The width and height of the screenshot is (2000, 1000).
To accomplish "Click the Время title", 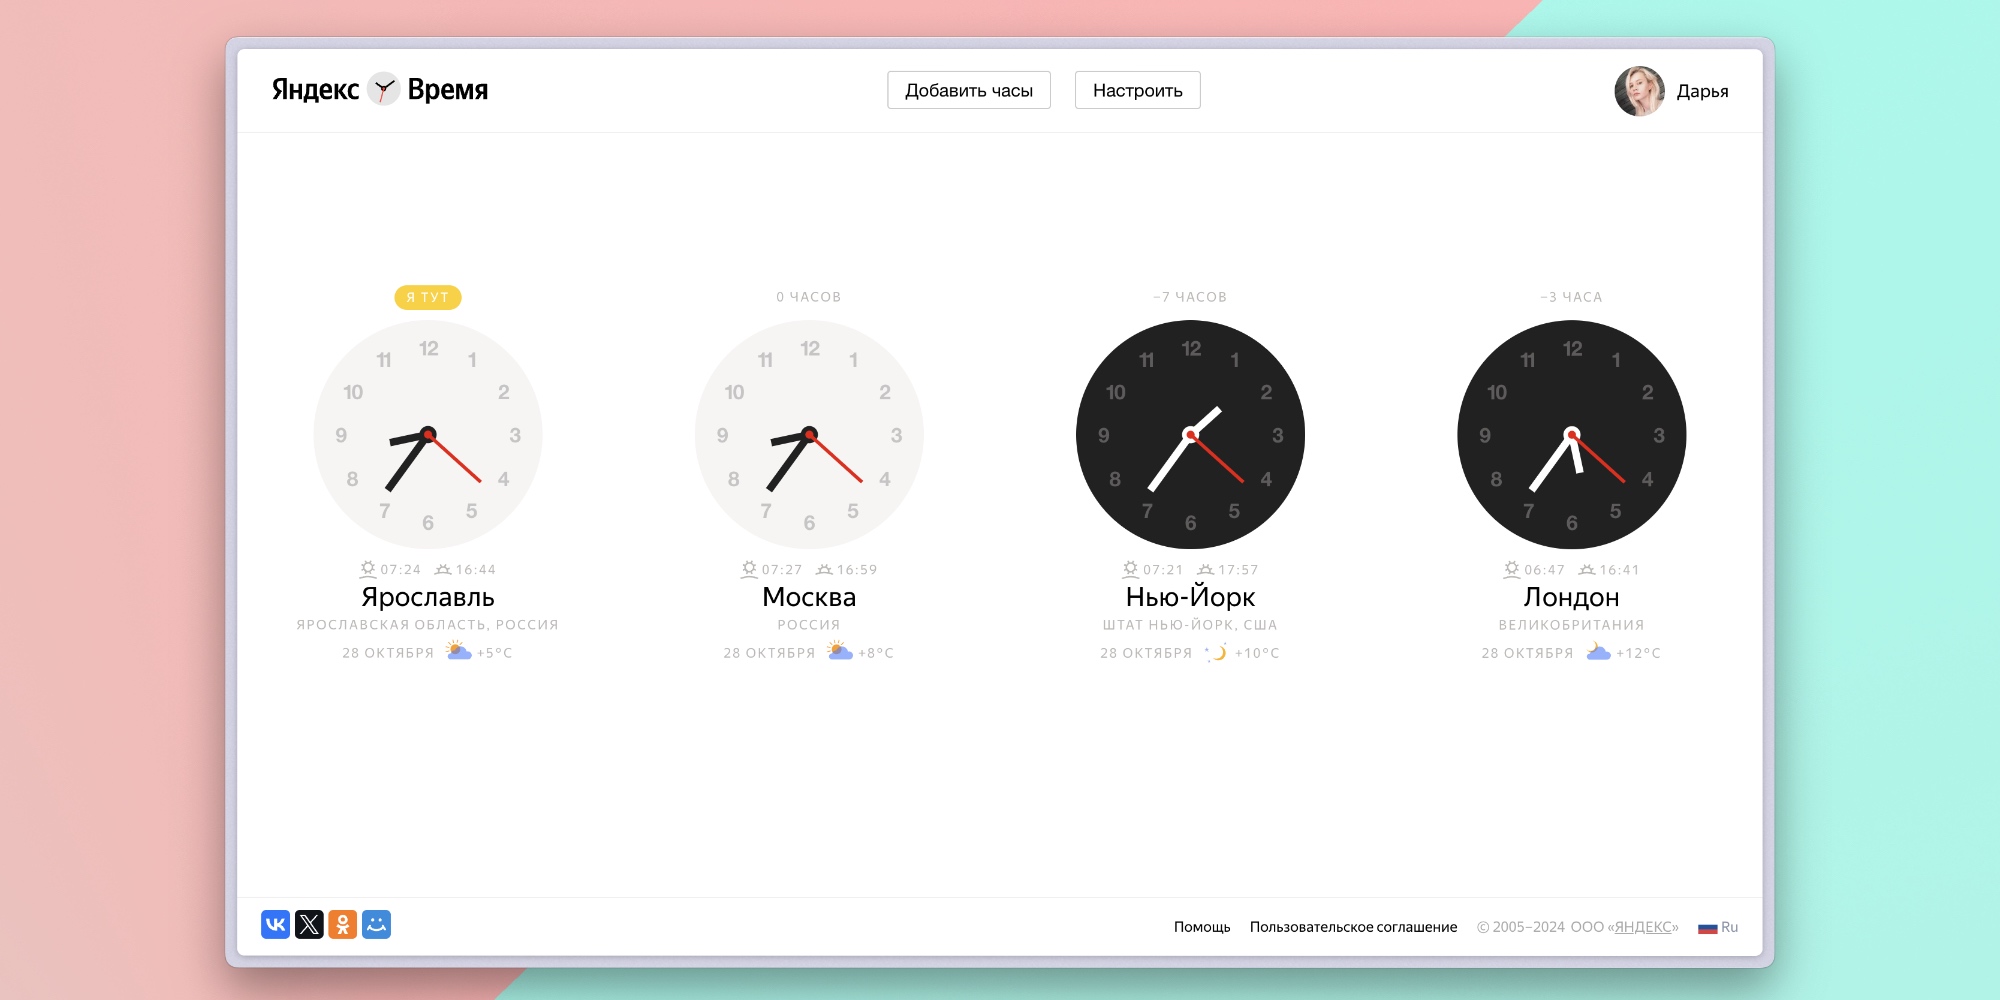I will tap(448, 90).
